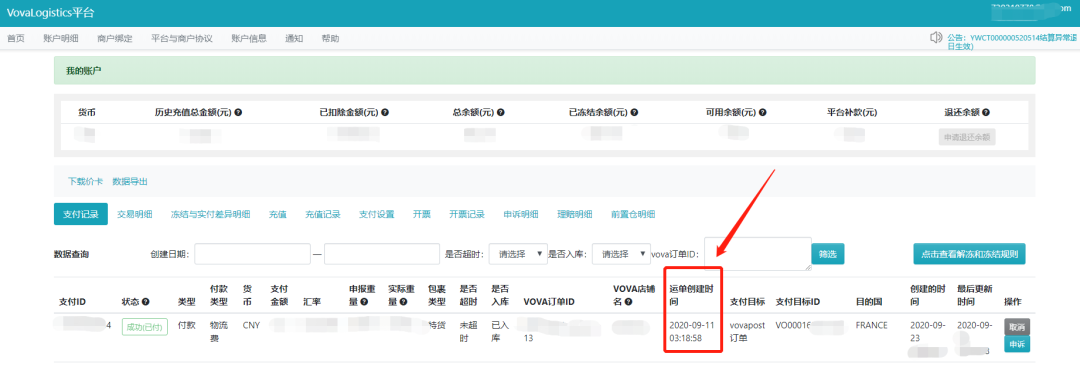Click 取消 button in the payment row
Viewport: 1080px width, 367px height.
1017,326
